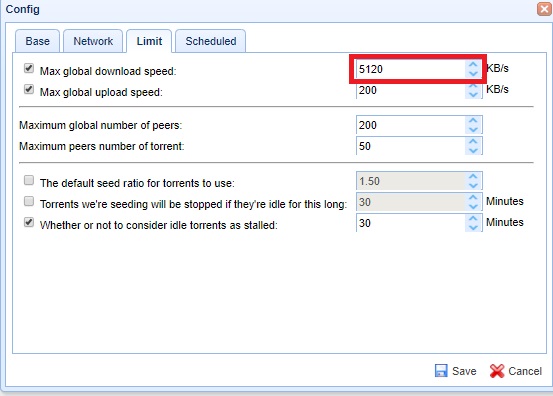The height and width of the screenshot is (396, 553).
Task: Decrease maximum peers number of torrent
Action: coord(473,151)
